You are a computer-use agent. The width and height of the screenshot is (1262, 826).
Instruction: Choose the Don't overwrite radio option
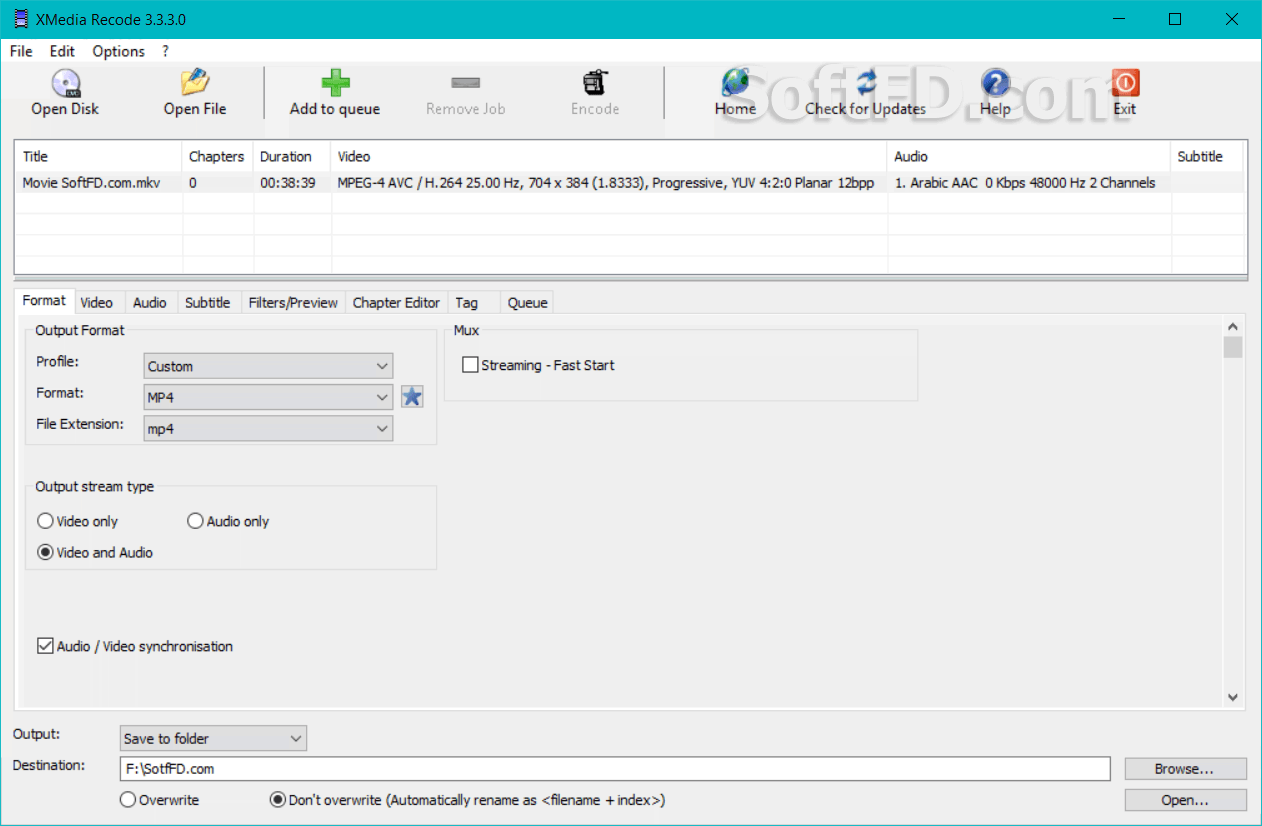[x=277, y=800]
